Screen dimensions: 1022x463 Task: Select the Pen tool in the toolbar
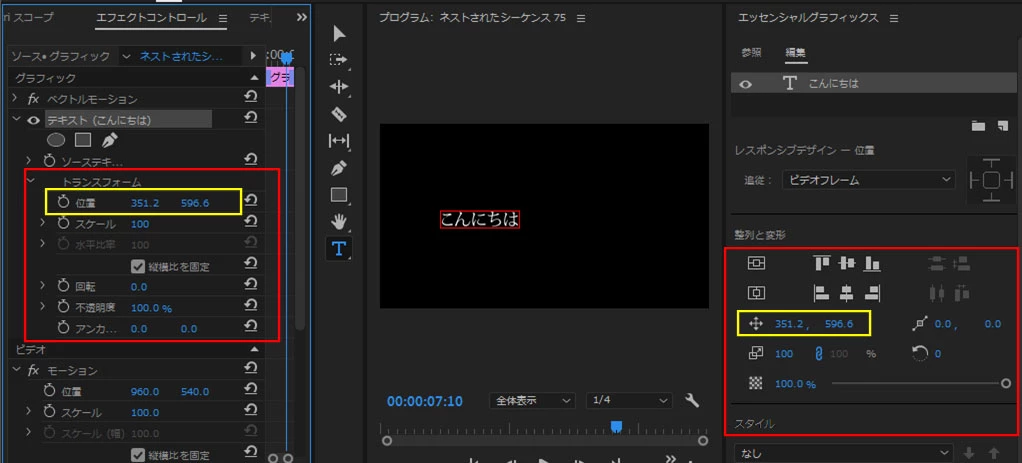click(339, 168)
